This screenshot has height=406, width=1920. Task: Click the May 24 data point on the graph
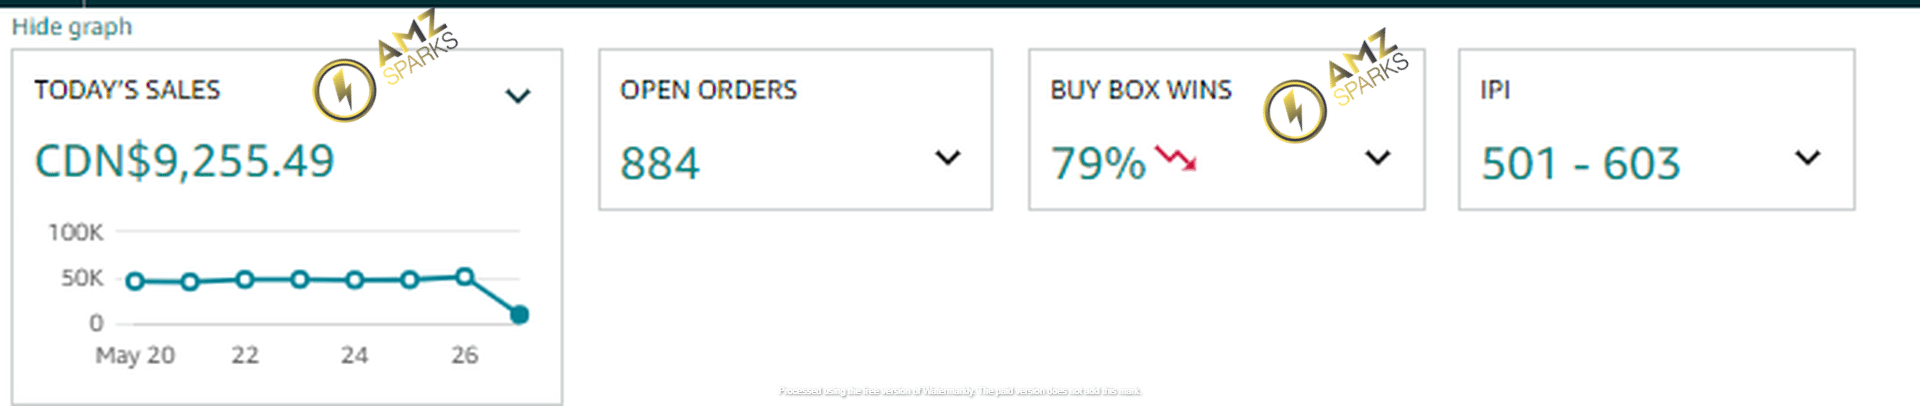(354, 280)
